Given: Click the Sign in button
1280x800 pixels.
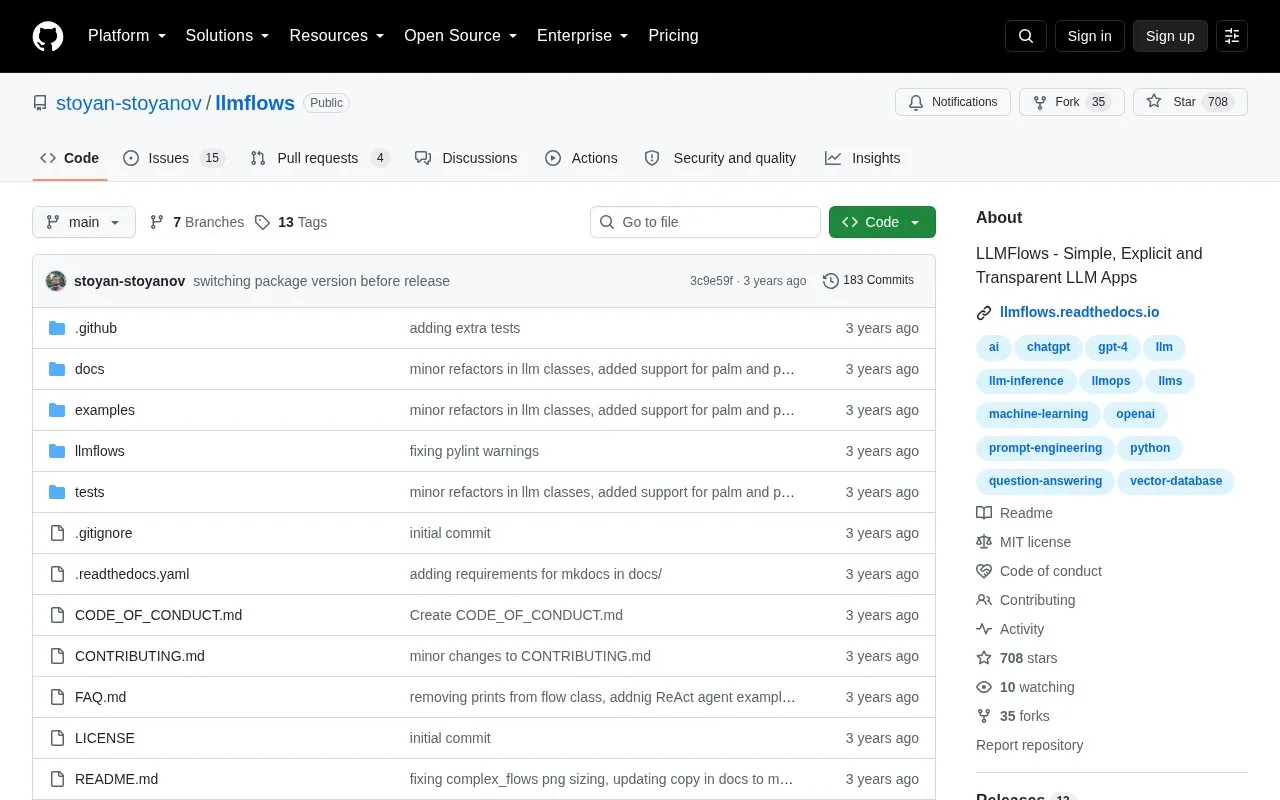Looking at the screenshot, I should pyautogui.click(x=1089, y=36).
